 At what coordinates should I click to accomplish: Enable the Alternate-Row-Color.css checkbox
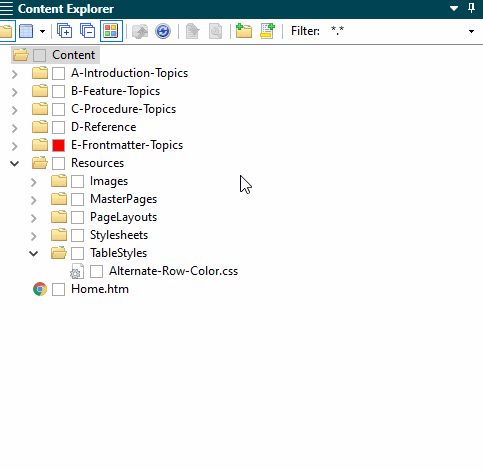(97, 271)
